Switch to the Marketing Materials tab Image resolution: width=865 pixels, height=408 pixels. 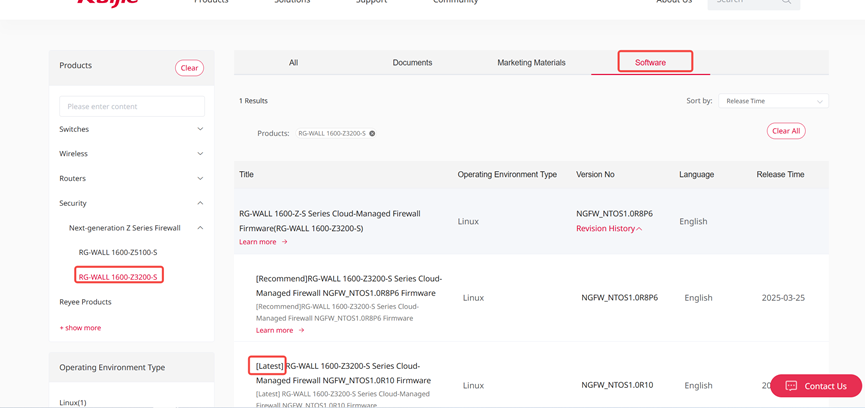pos(531,63)
